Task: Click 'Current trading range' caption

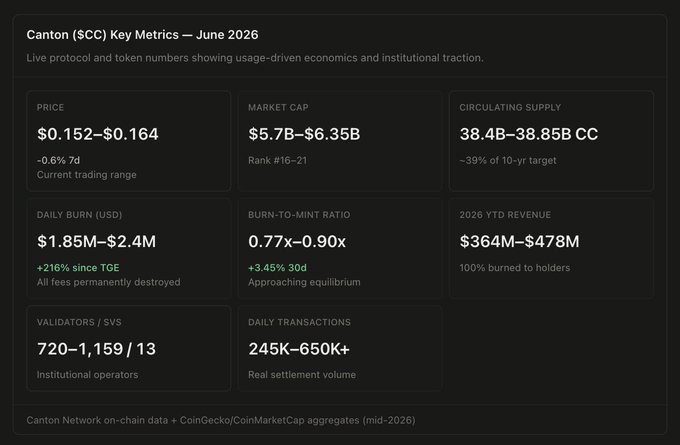Action: tap(87, 175)
